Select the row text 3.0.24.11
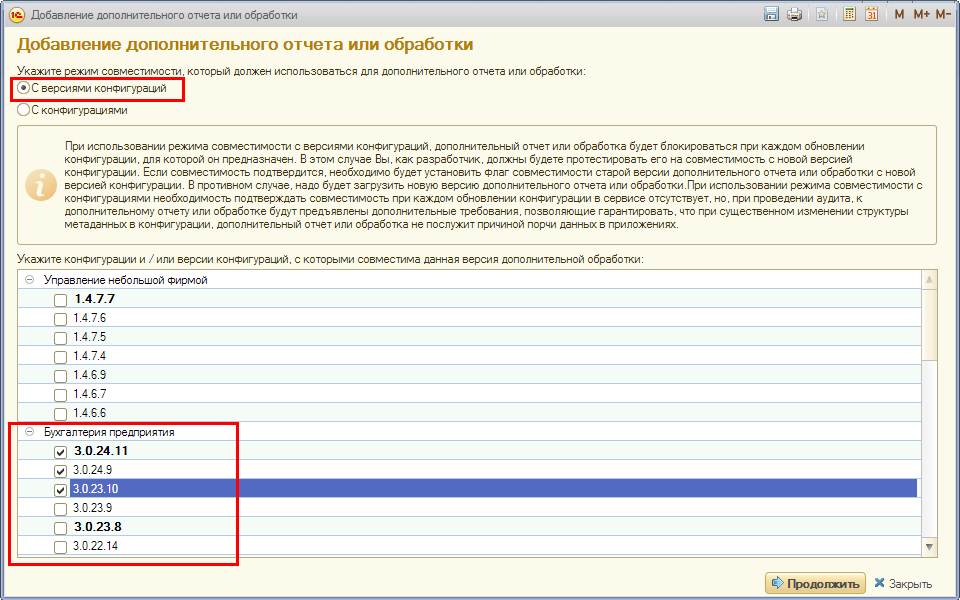Screen dimensions: 960x600 (101, 451)
